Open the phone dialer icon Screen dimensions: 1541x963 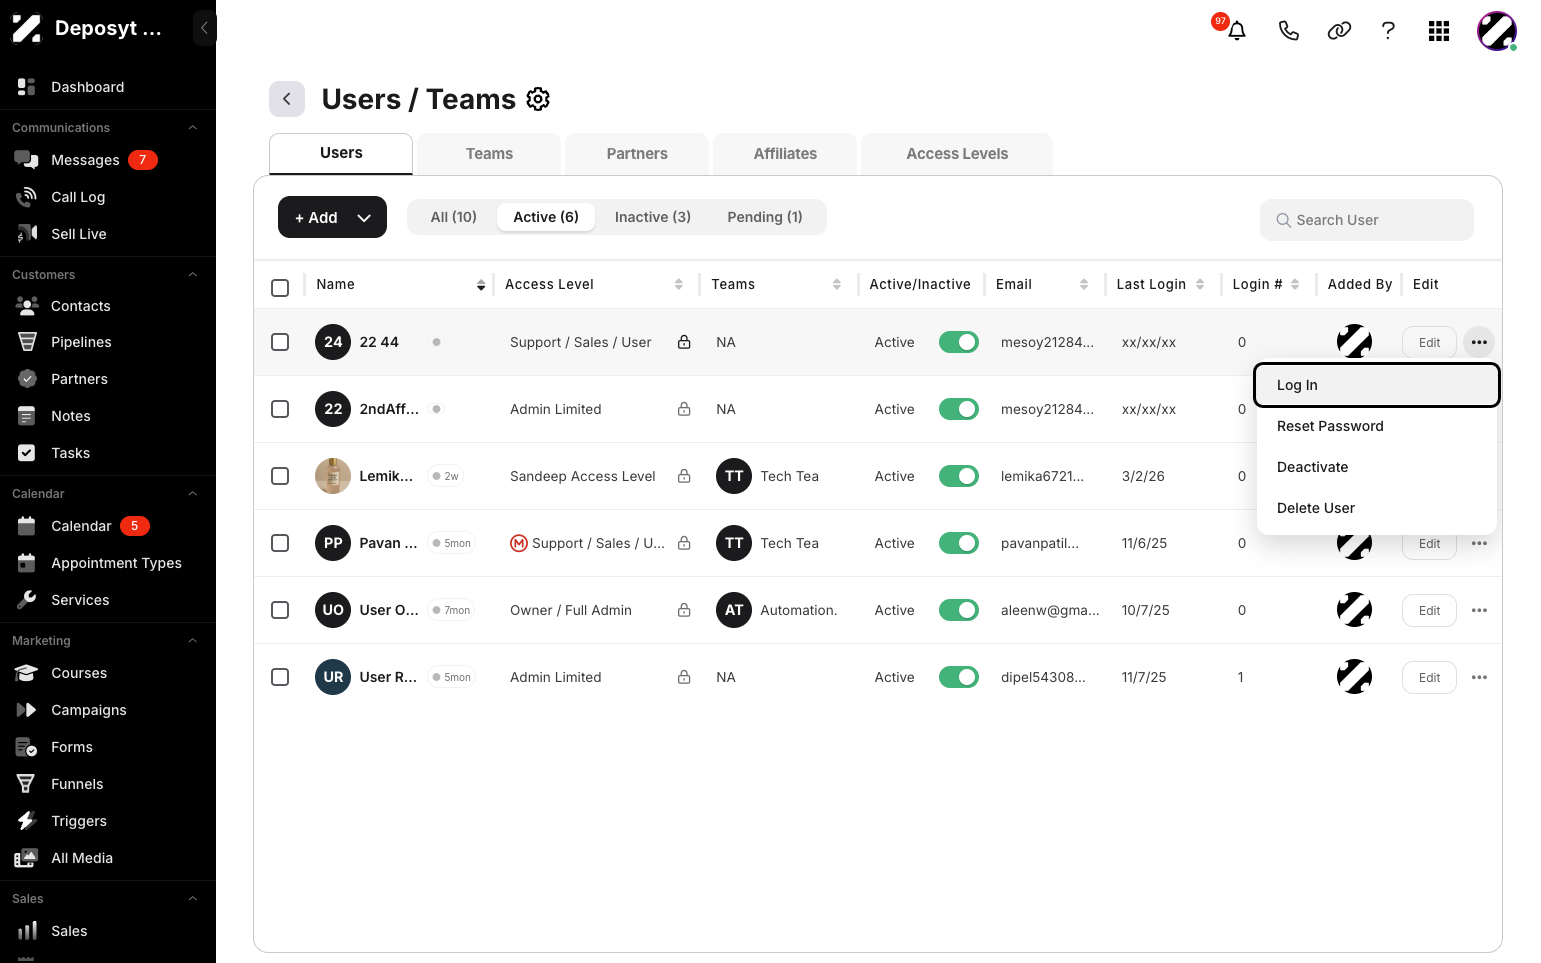1288,31
